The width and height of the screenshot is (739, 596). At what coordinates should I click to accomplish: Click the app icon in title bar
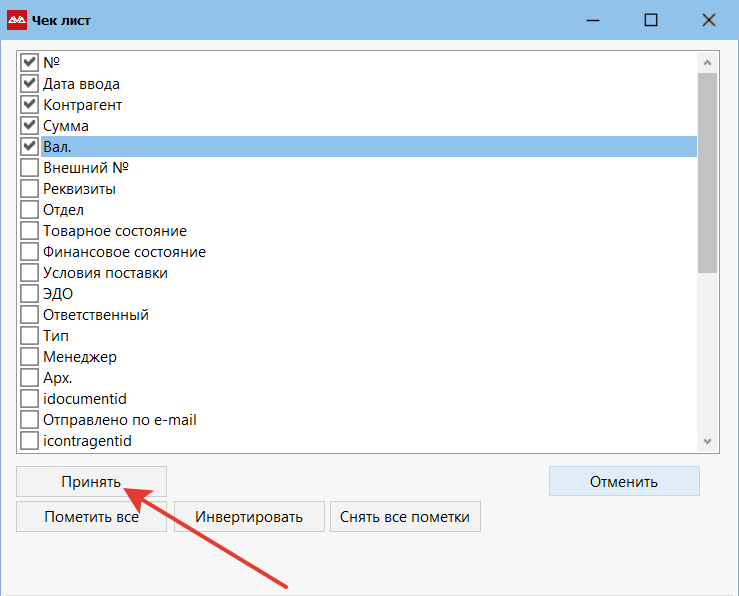click(x=17, y=20)
